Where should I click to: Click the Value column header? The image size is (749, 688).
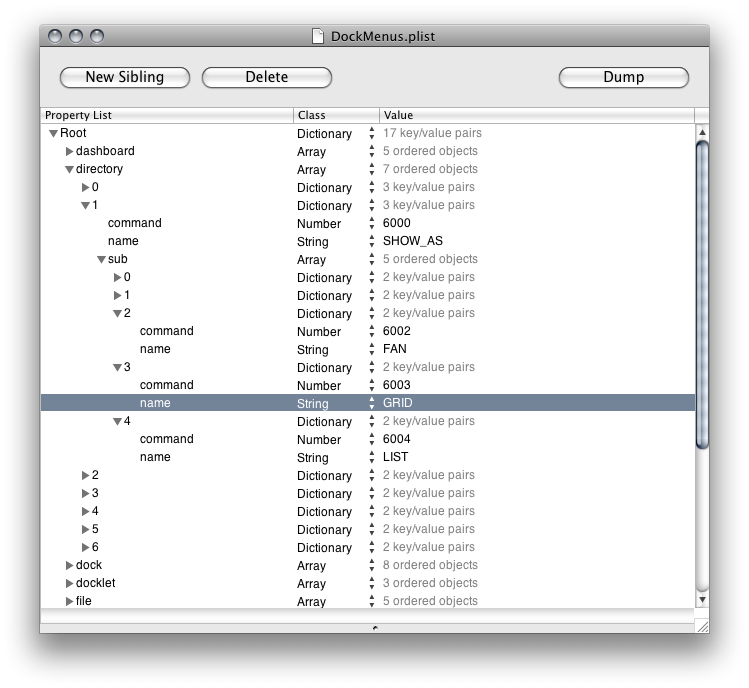pyautogui.click(x=537, y=115)
